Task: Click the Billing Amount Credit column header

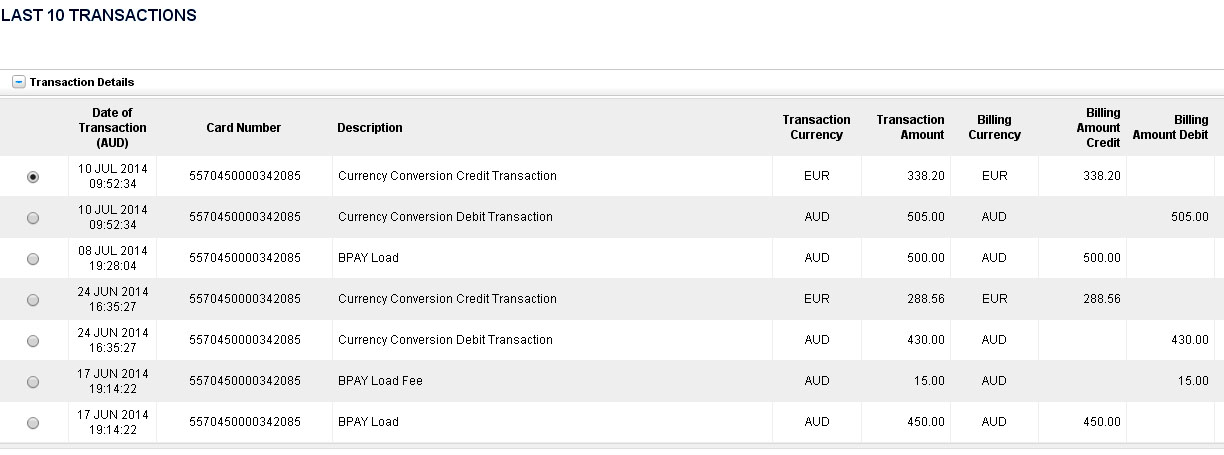Action: [x=1098, y=128]
